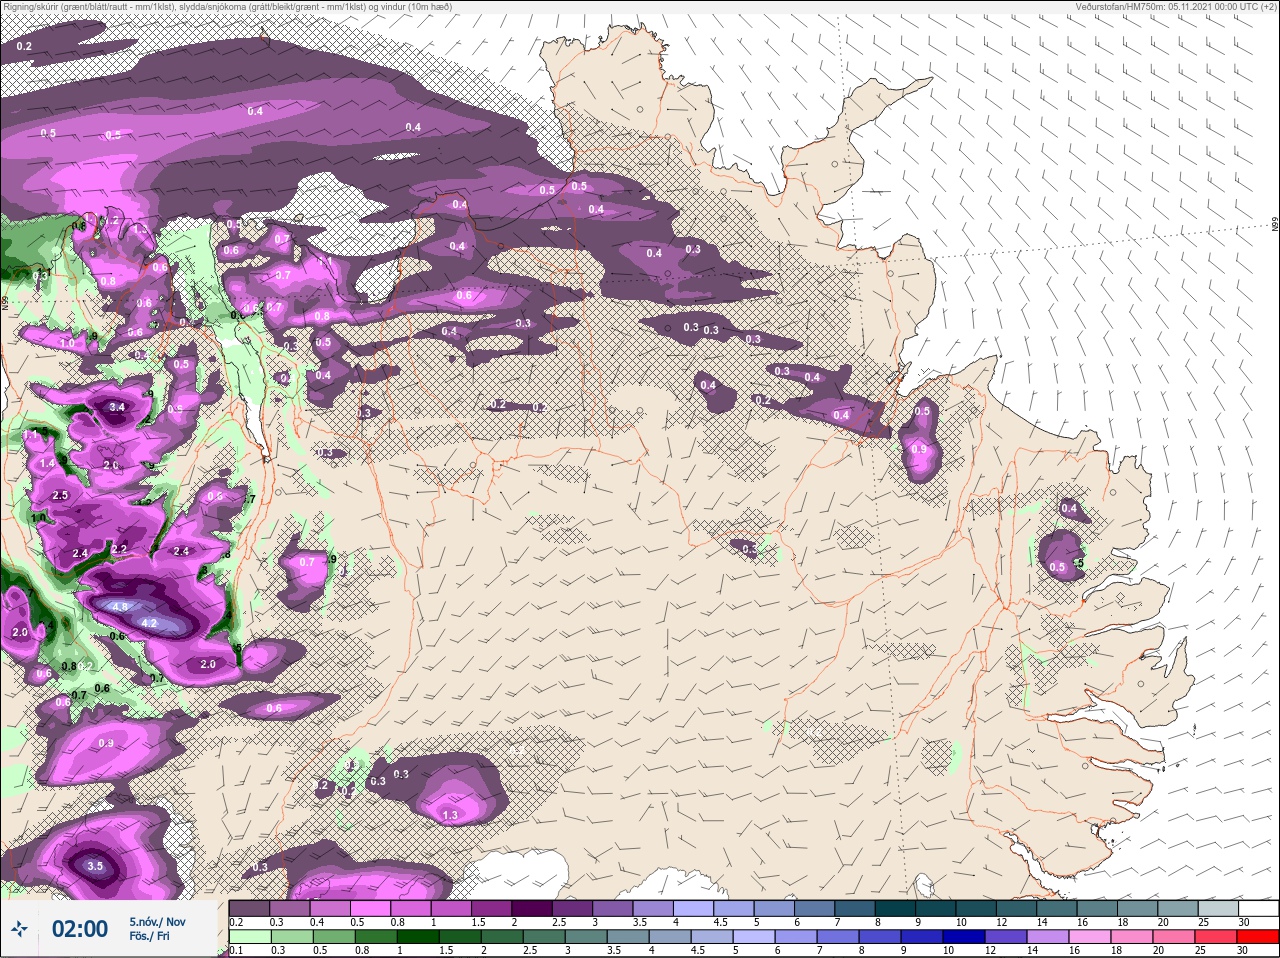
Task: Select the white swatch ending the upper legend row
Action: tap(1258, 908)
